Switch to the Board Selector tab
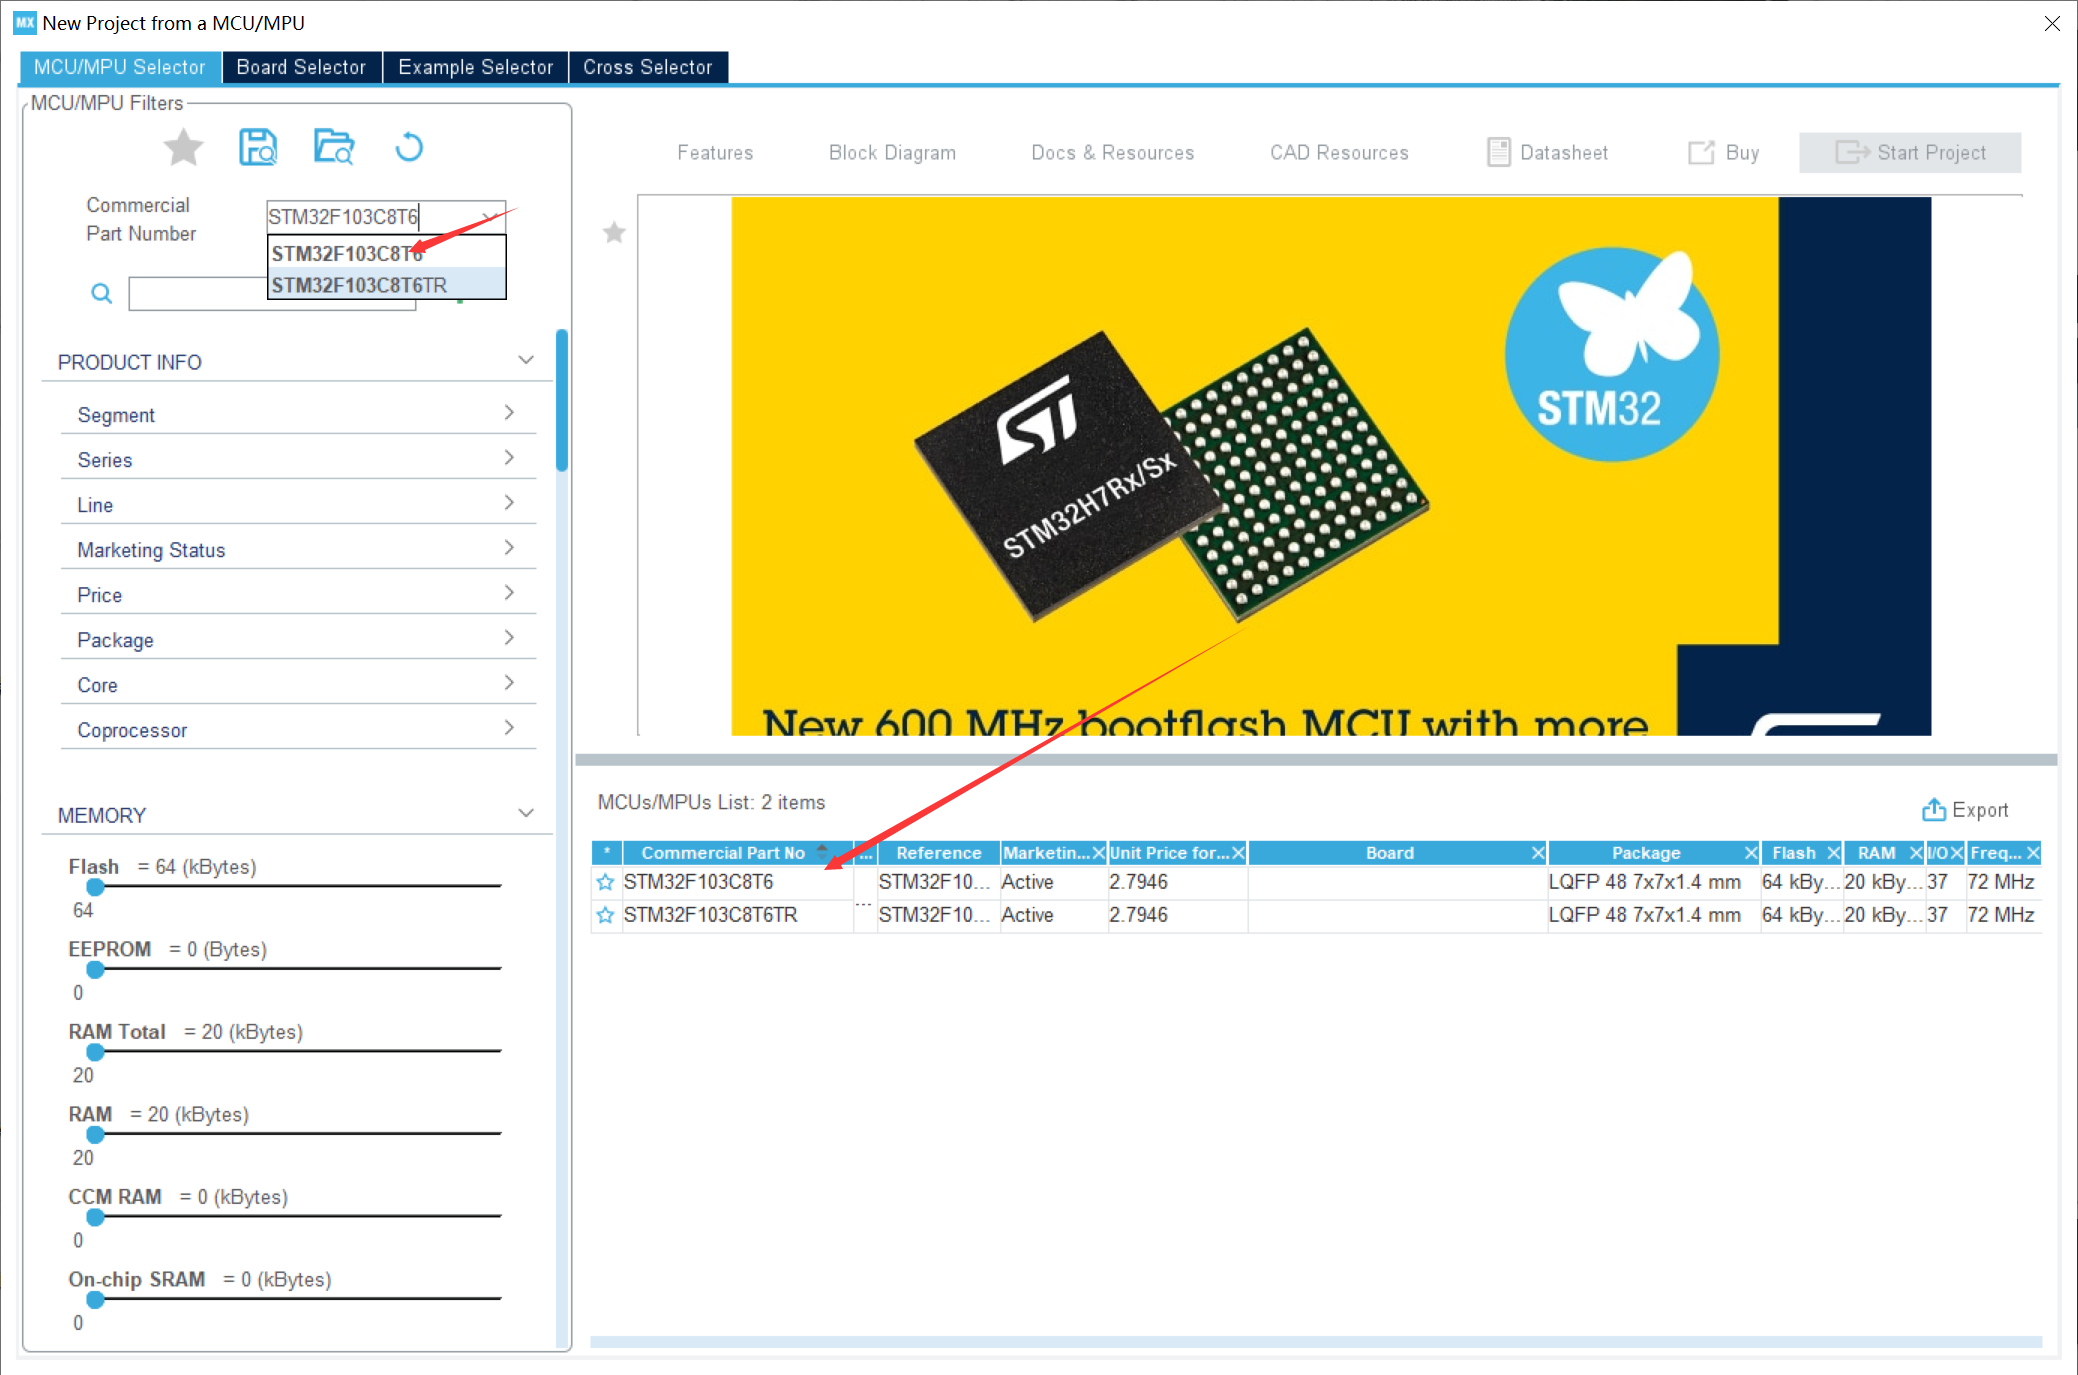Screen dimensions: 2078x1375 301,67
